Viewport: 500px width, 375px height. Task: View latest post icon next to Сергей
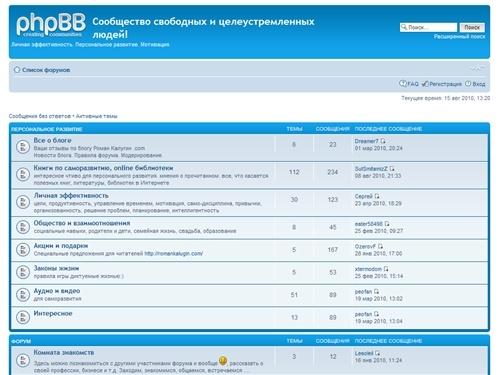[x=377, y=196]
